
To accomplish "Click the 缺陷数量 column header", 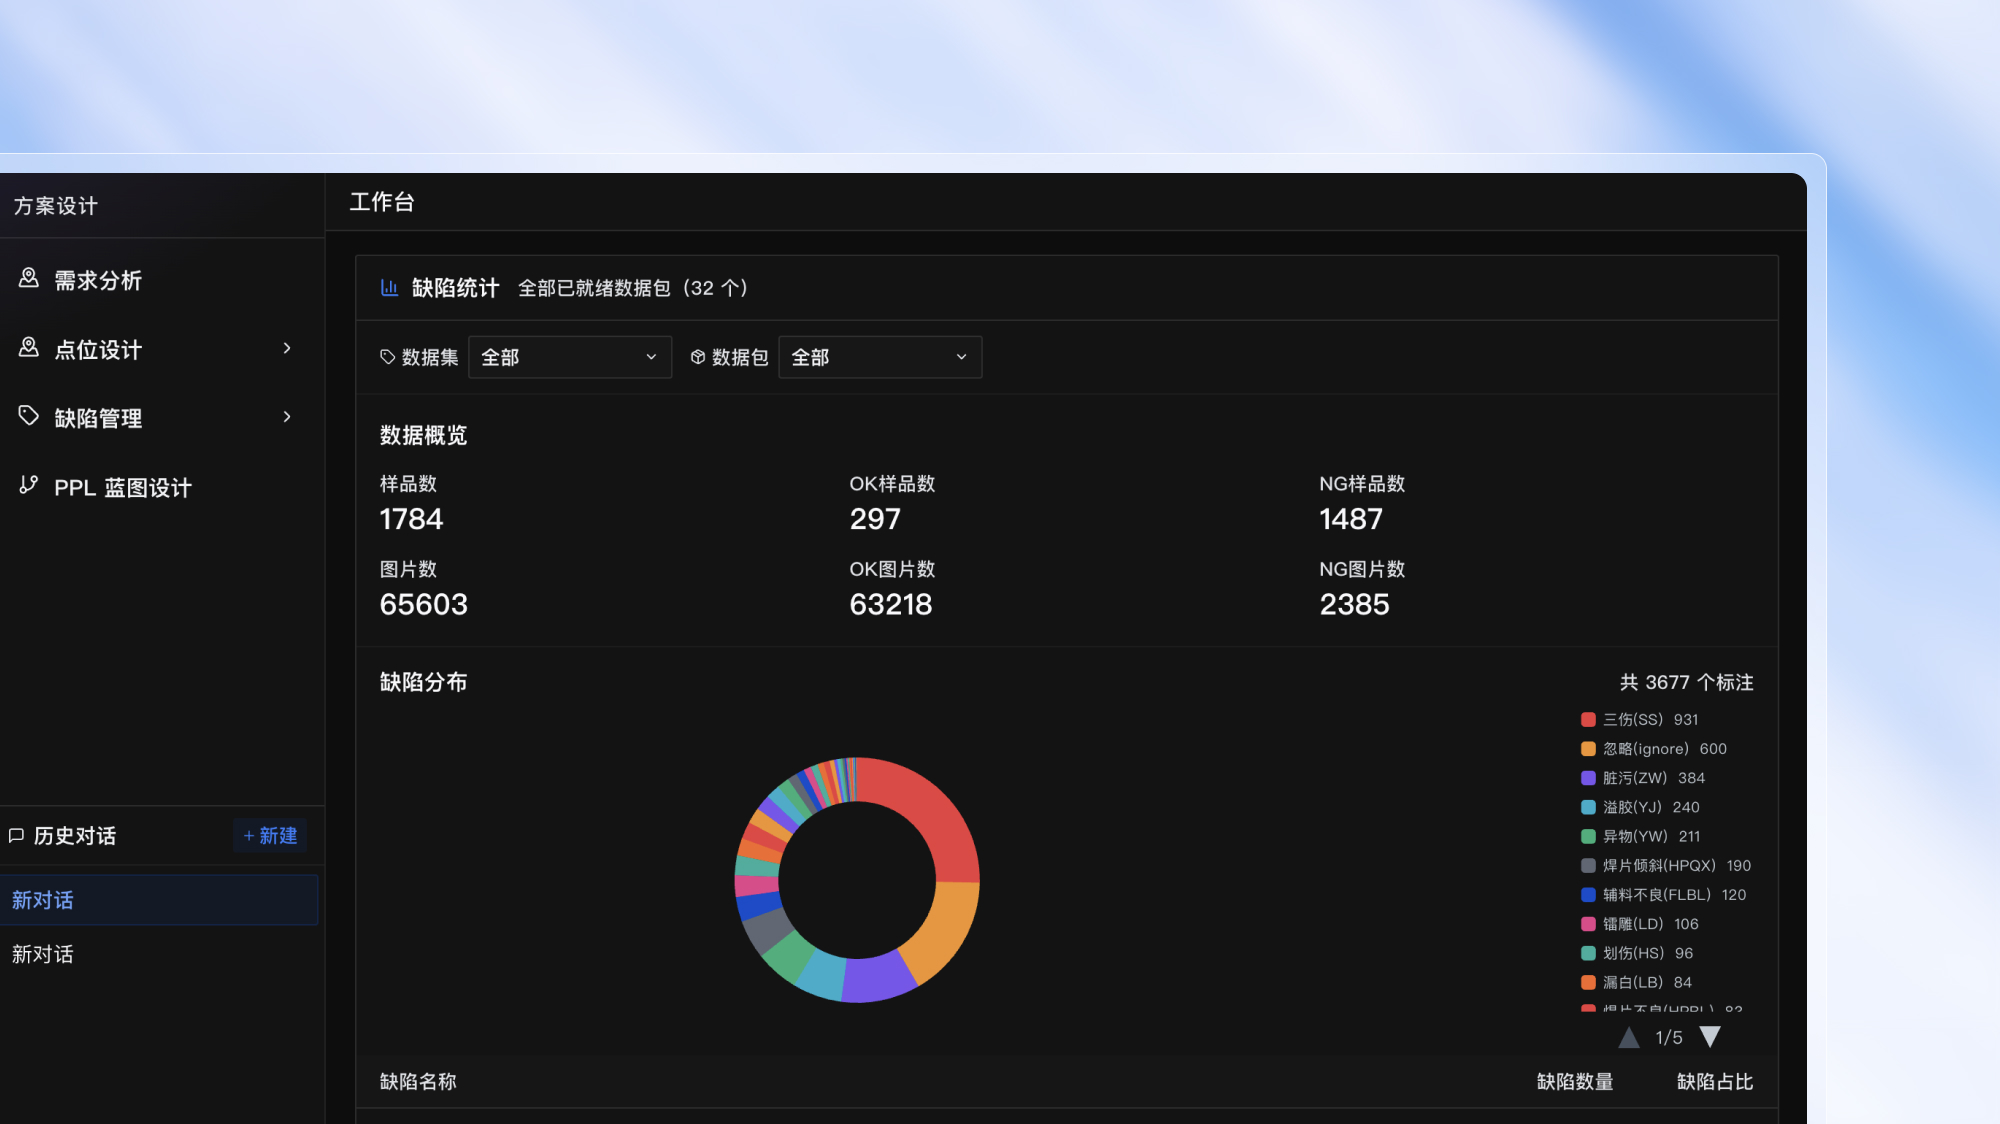I will coord(1575,1082).
